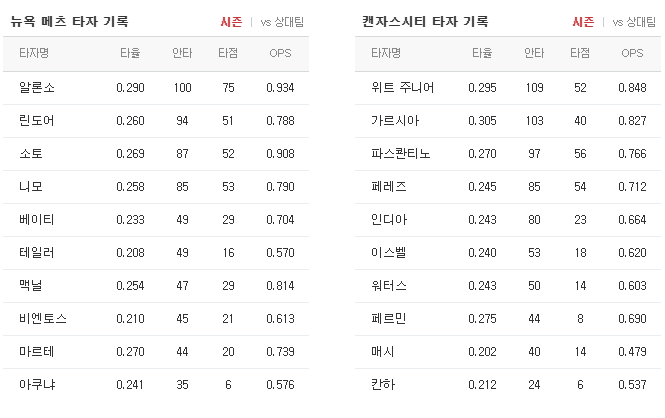Select 시즌 tab in 뉴욕 메츠 table
Screen dimensions: 665x418
point(231,22)
